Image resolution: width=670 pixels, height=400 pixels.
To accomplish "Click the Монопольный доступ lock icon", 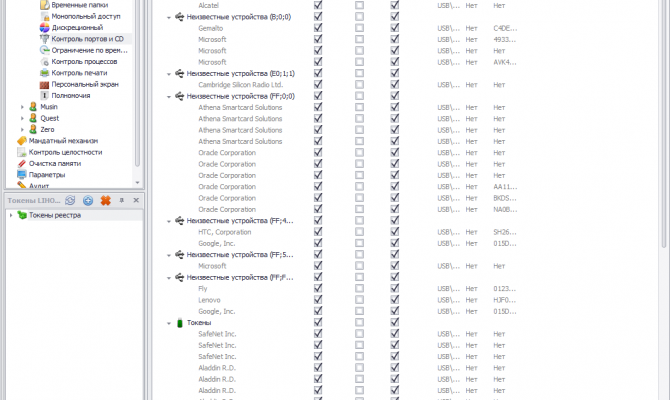I will pos(44,16).
